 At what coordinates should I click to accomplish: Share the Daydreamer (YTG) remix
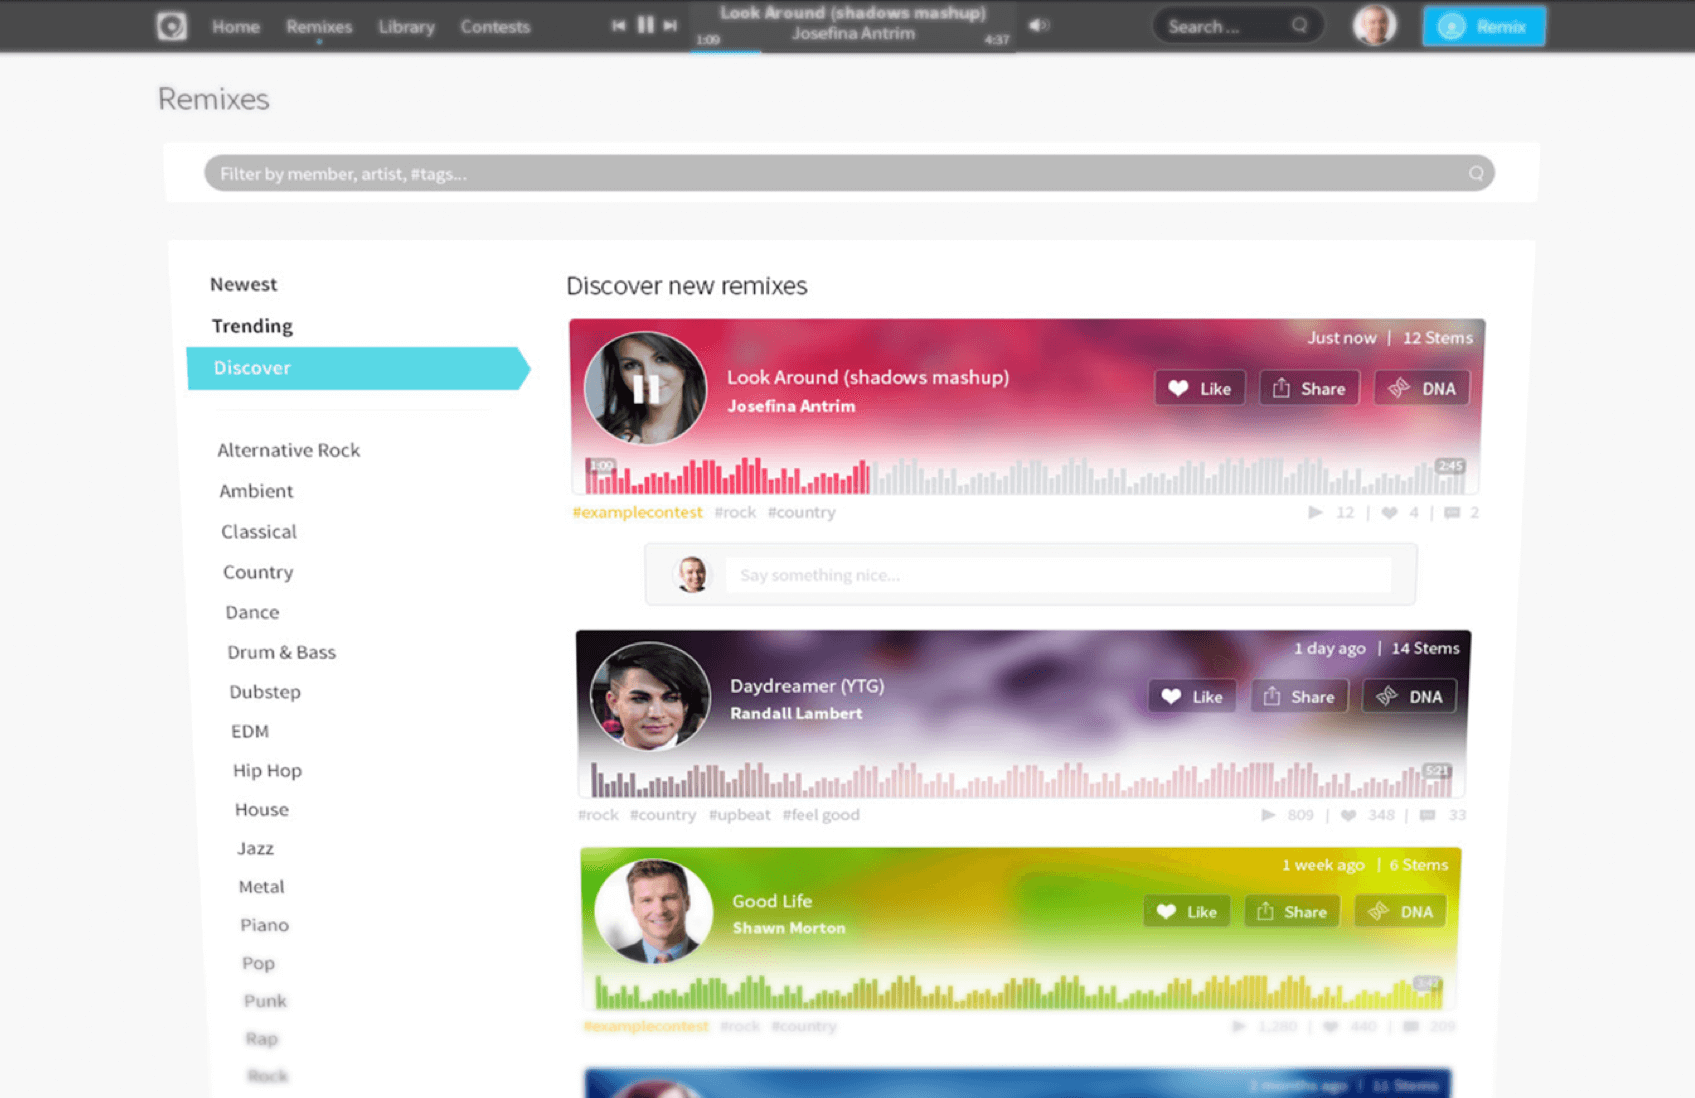1299,697
